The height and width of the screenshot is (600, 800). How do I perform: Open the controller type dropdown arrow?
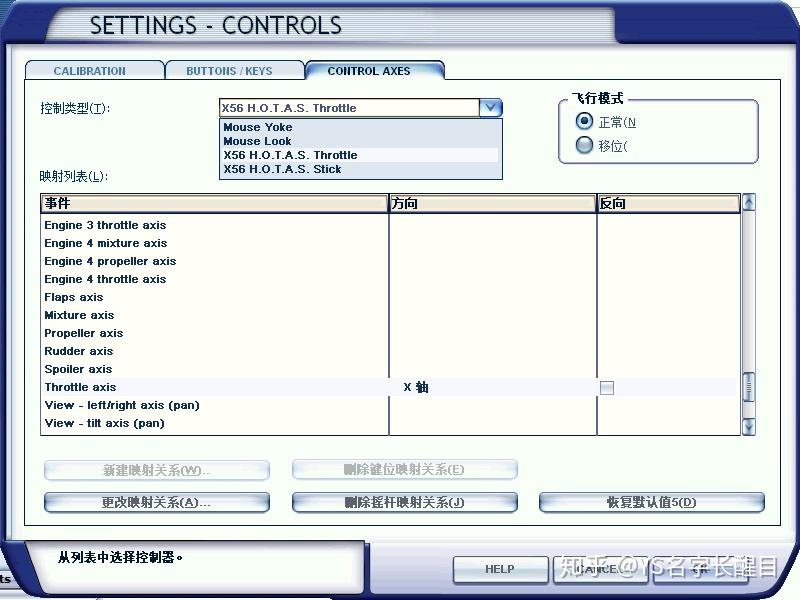[490, 108]
